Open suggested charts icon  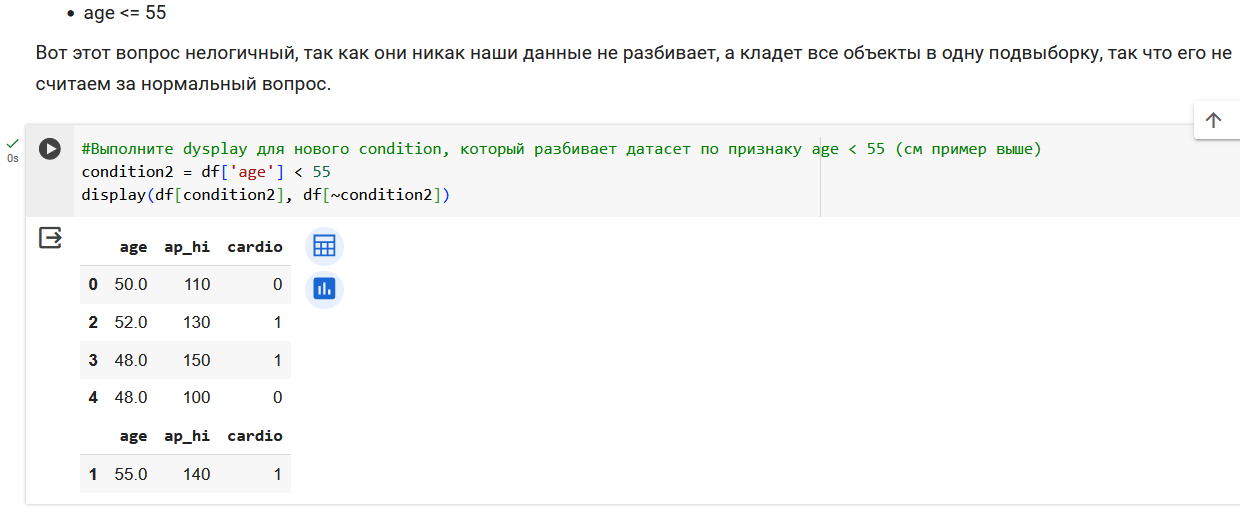(x=324, y=289)
